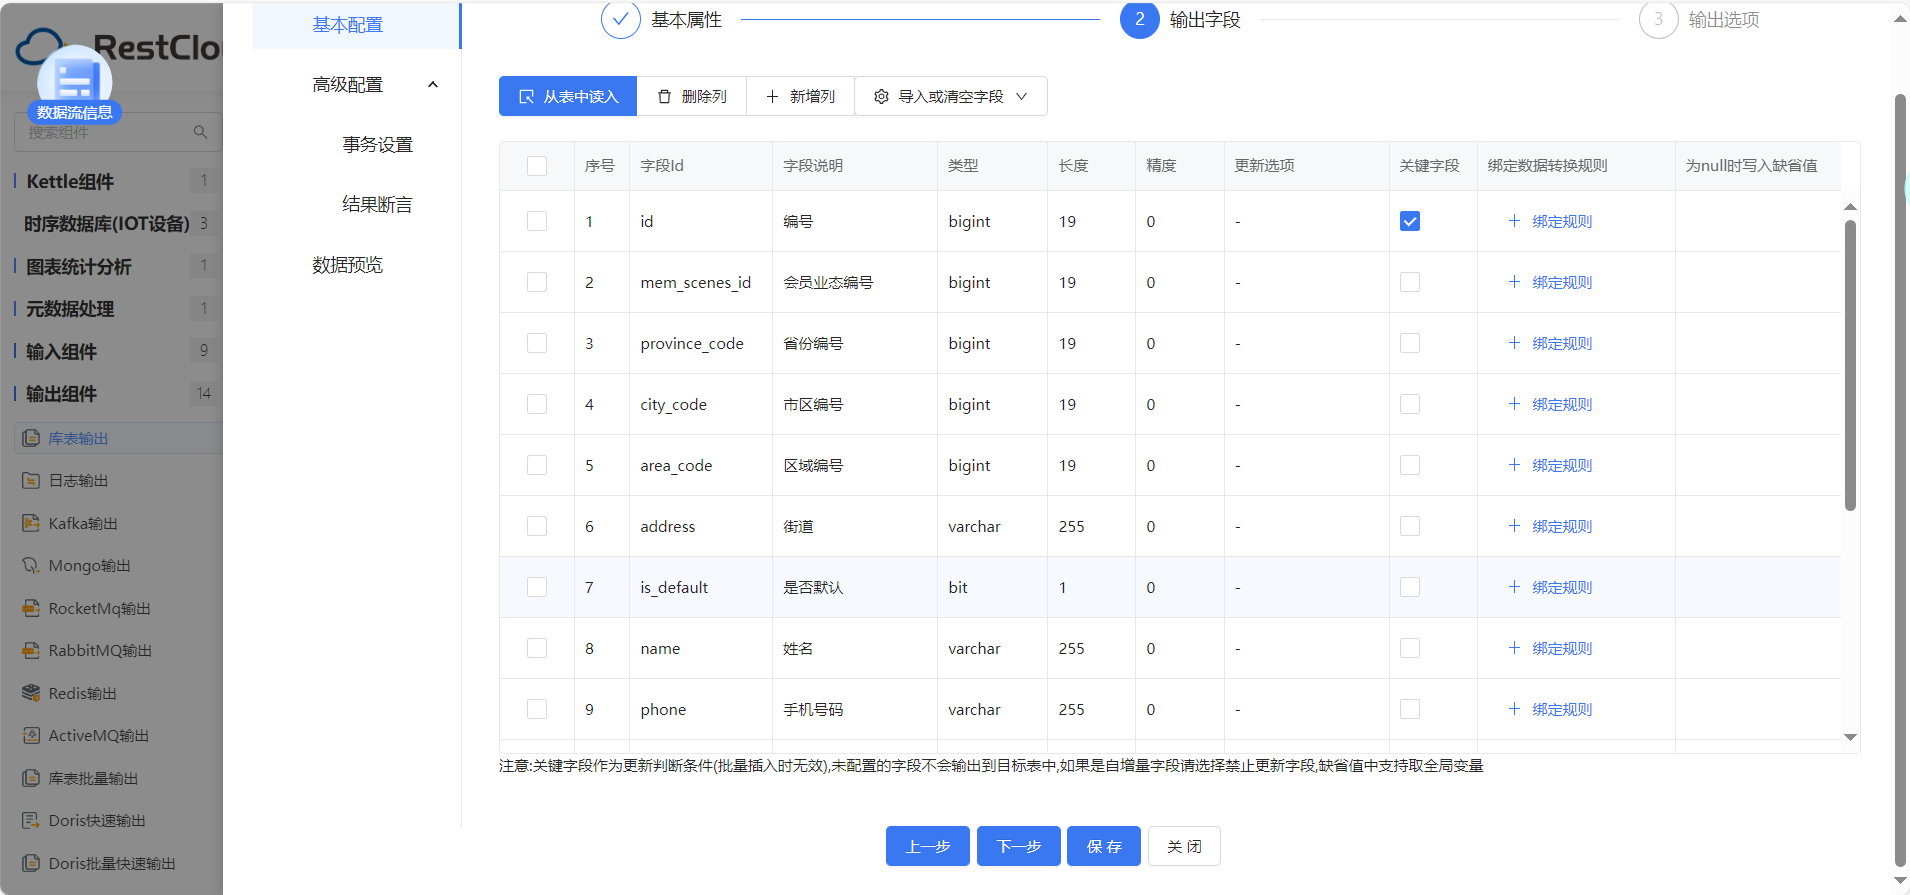Select the row checkbox for province_code
The width and height of the screenshot is (1910, 895).
(x=537, y=343)
